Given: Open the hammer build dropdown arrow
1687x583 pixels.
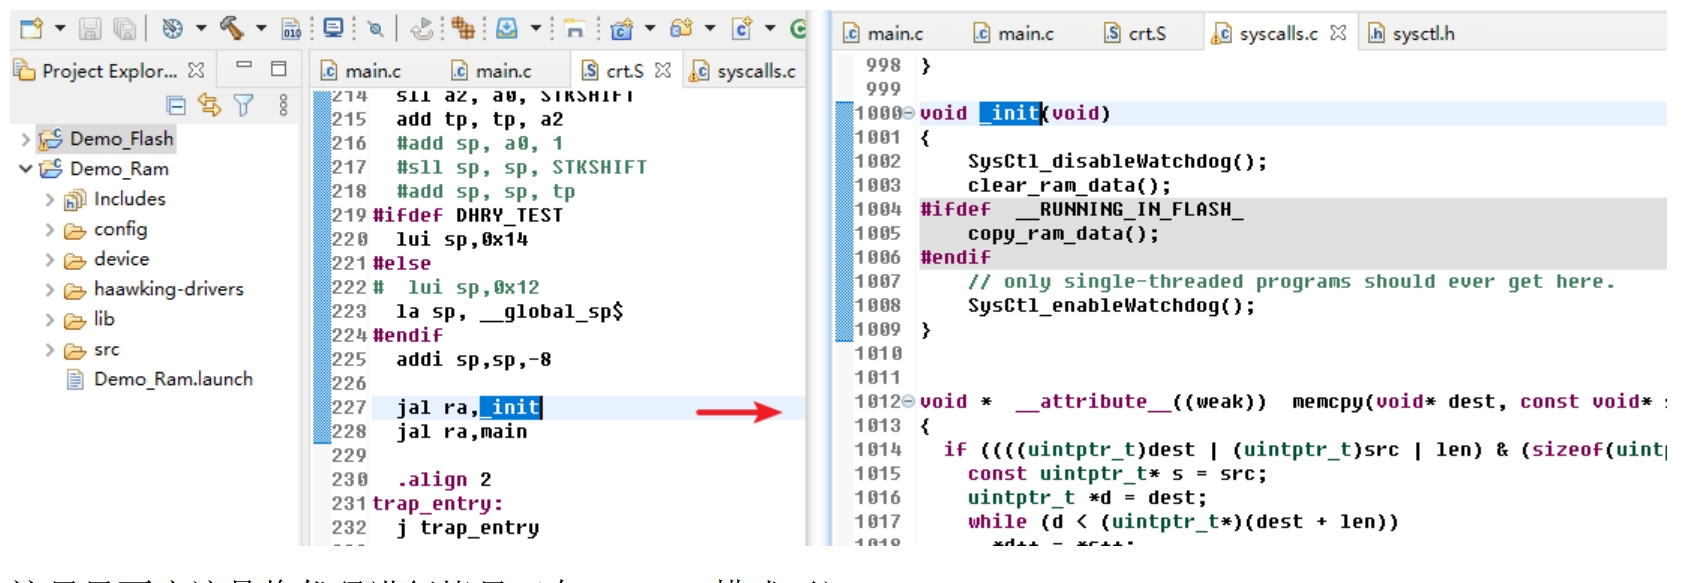Looking at the screenshot, I should pos(261,29).
